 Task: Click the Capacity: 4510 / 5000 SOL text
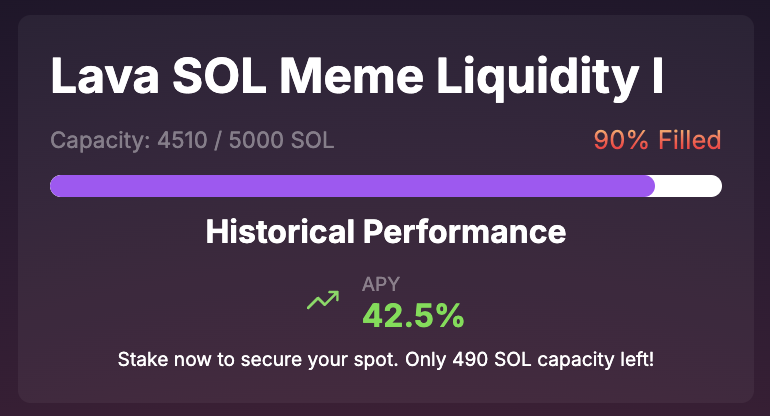pos(192,140)
